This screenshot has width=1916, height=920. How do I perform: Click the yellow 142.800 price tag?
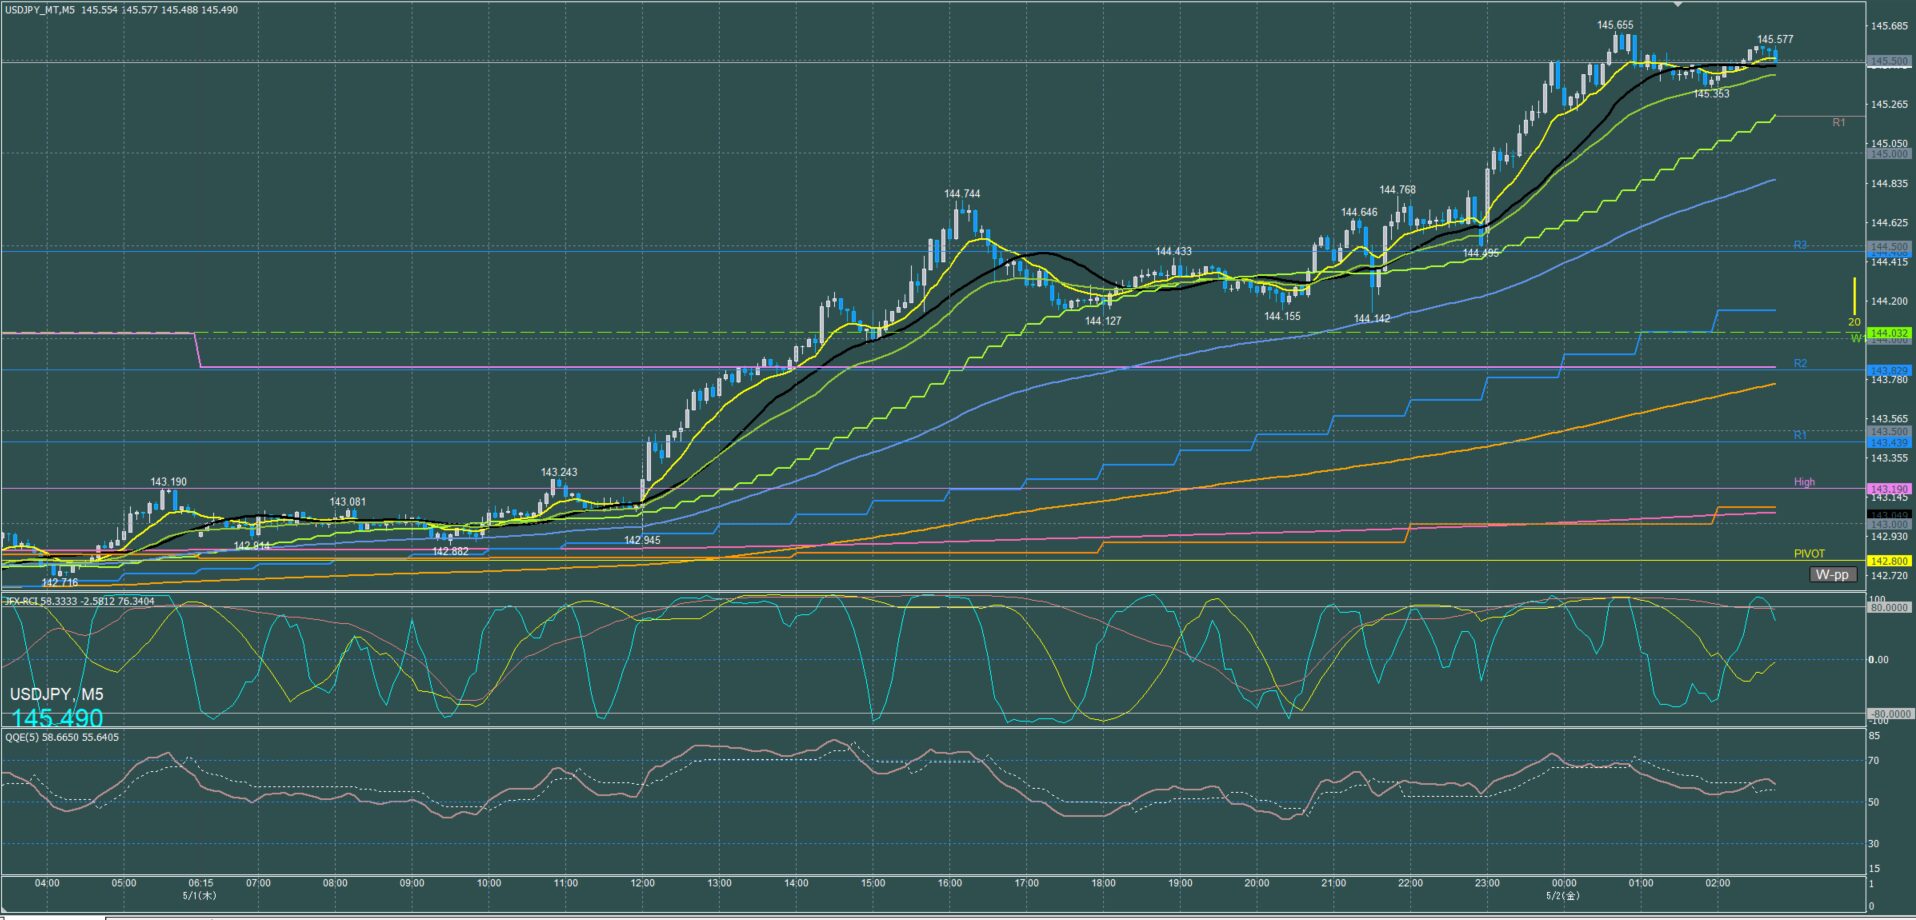[1889, 561]
